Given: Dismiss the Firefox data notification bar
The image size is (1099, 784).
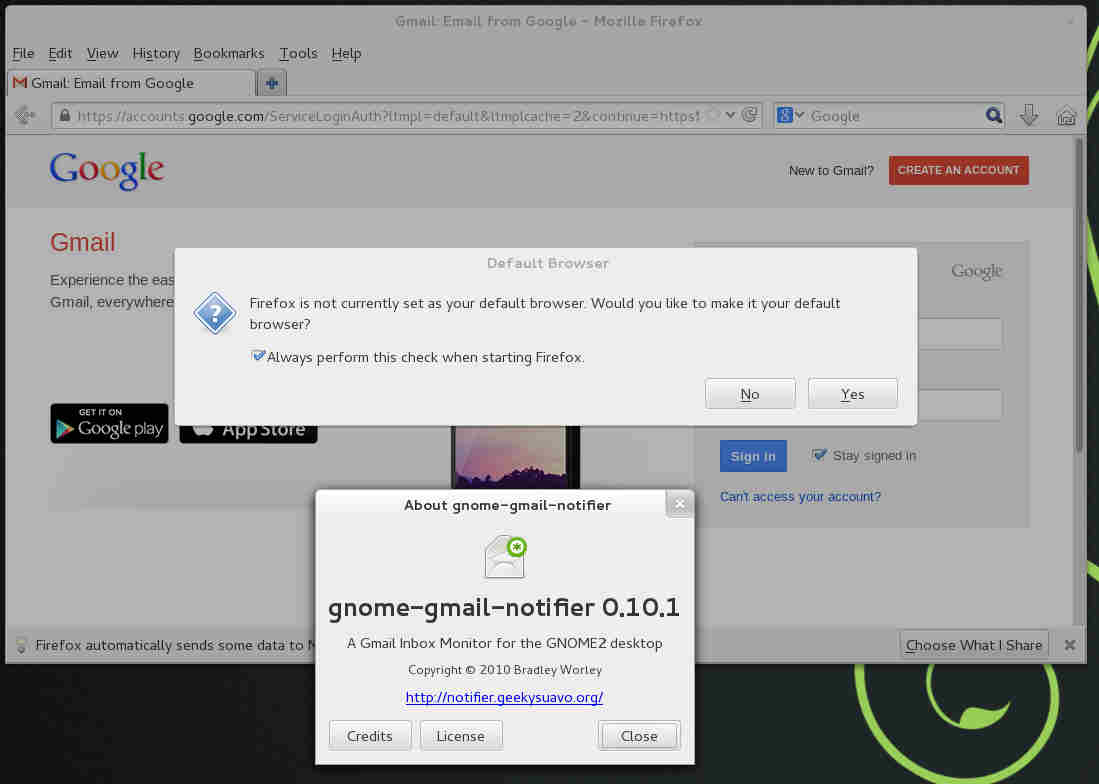Looking at the screenshot, I should (1070, 645).
